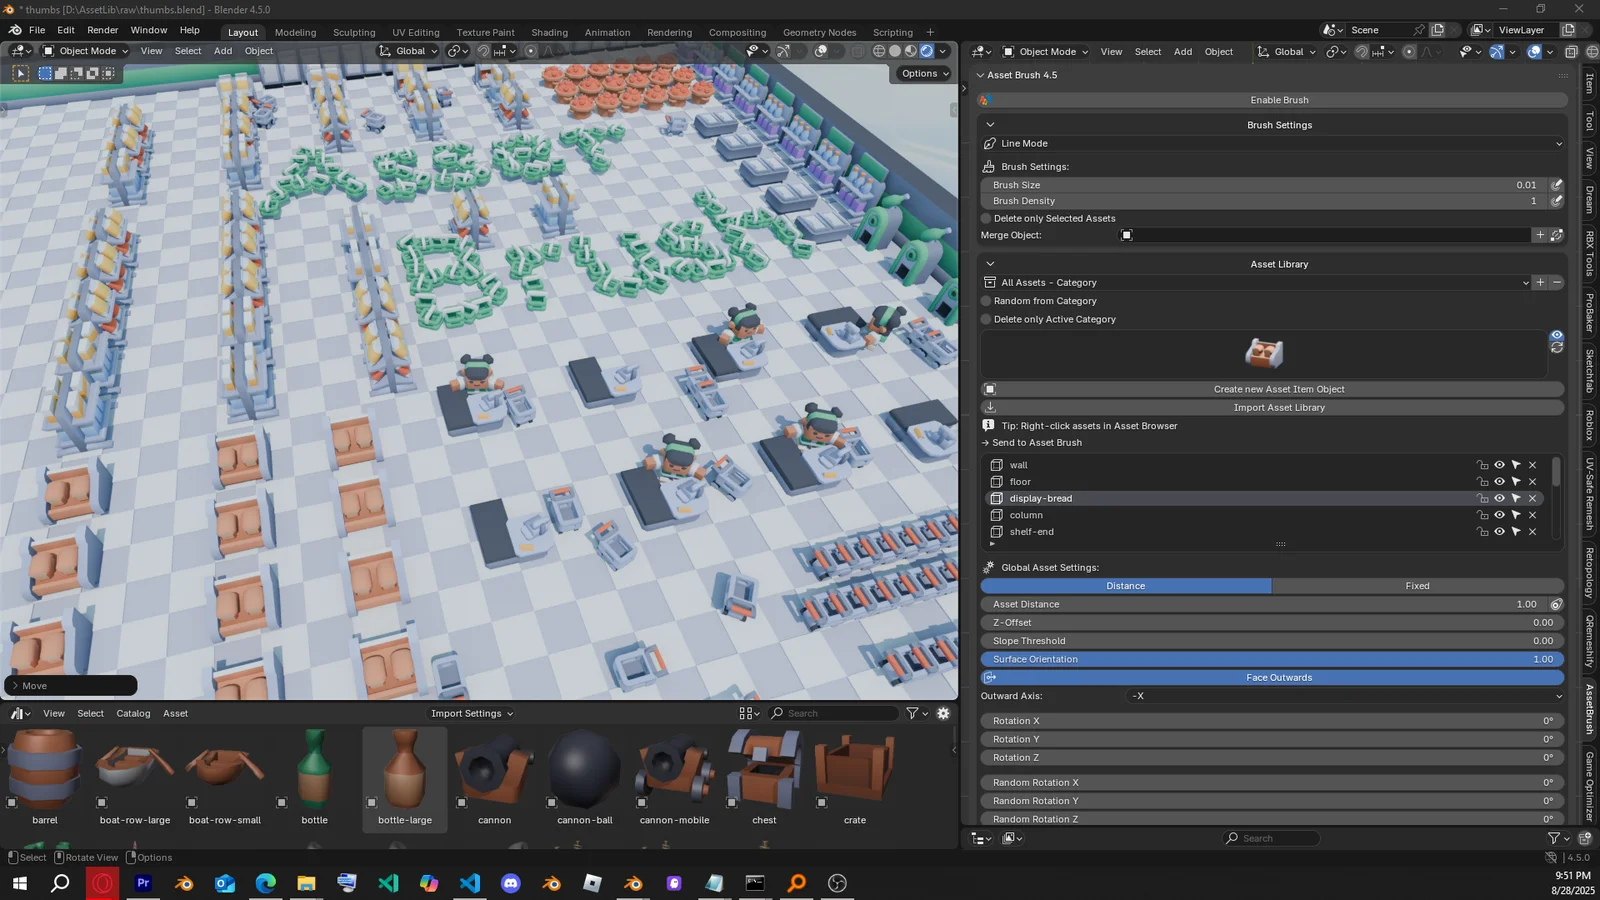Click the viewport overlays icon
Screen dimensions: 1600x900
click(x=820, y=51)
